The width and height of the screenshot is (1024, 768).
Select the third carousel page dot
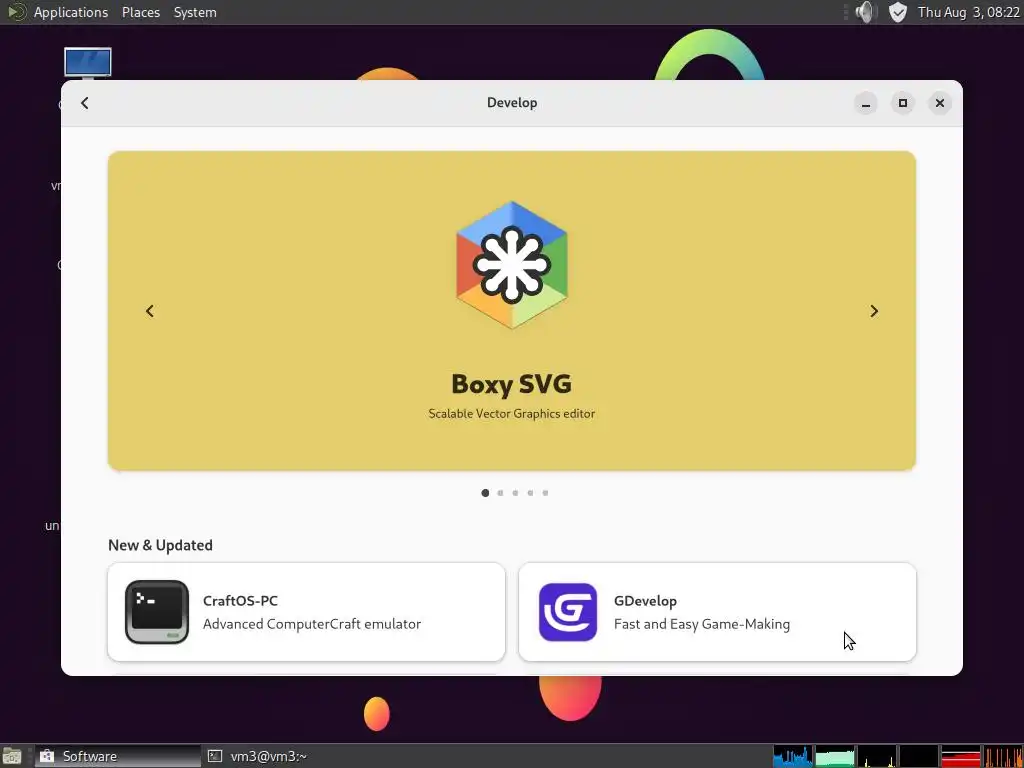(x=515, y=493)
